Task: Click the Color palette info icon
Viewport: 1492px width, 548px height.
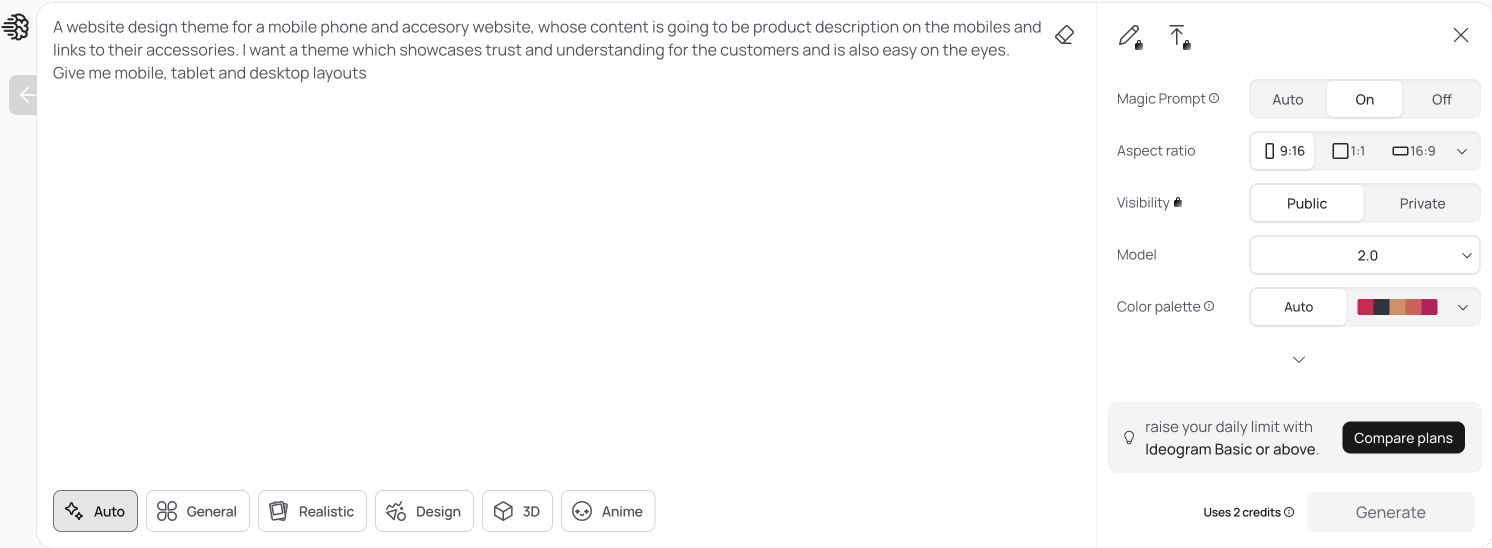Action: tap(1209, 307)
